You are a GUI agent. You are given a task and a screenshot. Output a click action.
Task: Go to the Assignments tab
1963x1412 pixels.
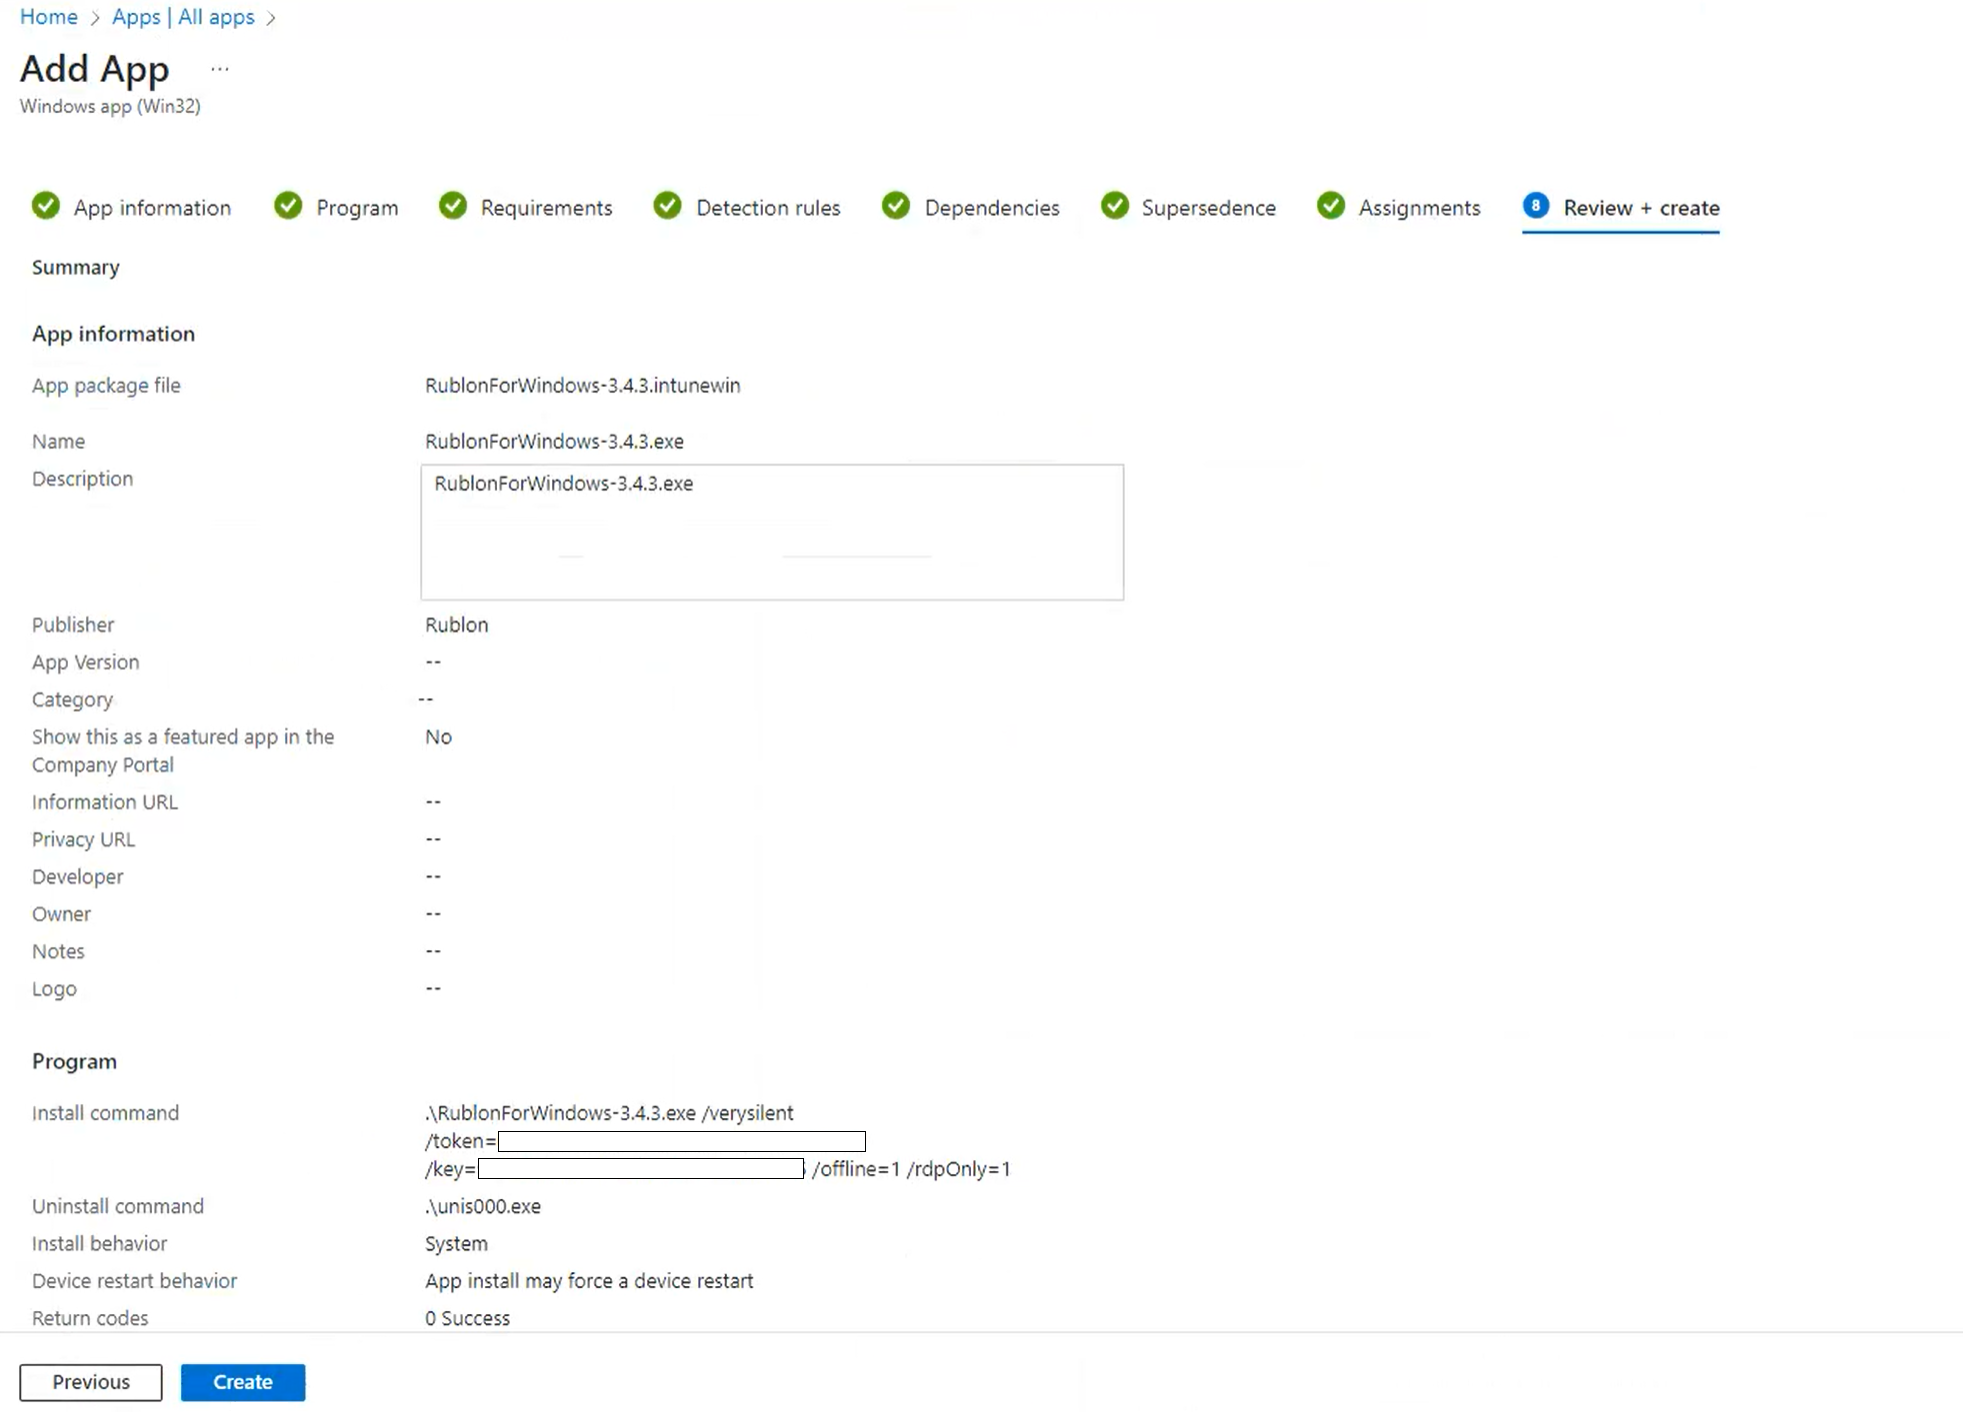[1419, 208]
